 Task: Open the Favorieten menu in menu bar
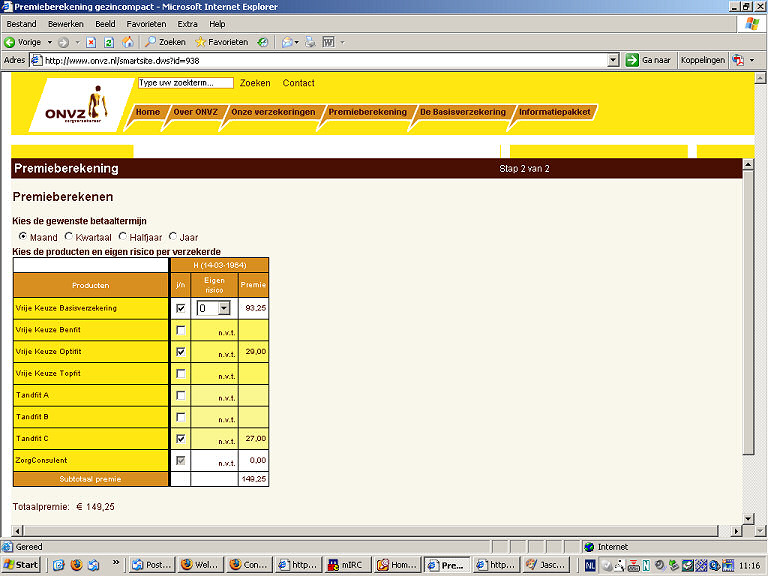coord(146,24)
